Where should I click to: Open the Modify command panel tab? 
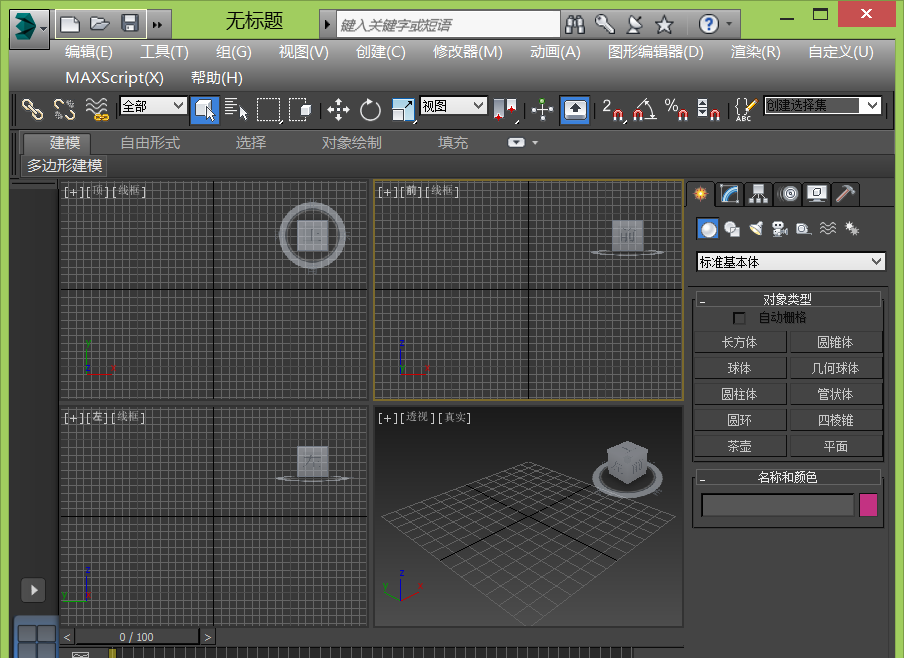point(729,194)
